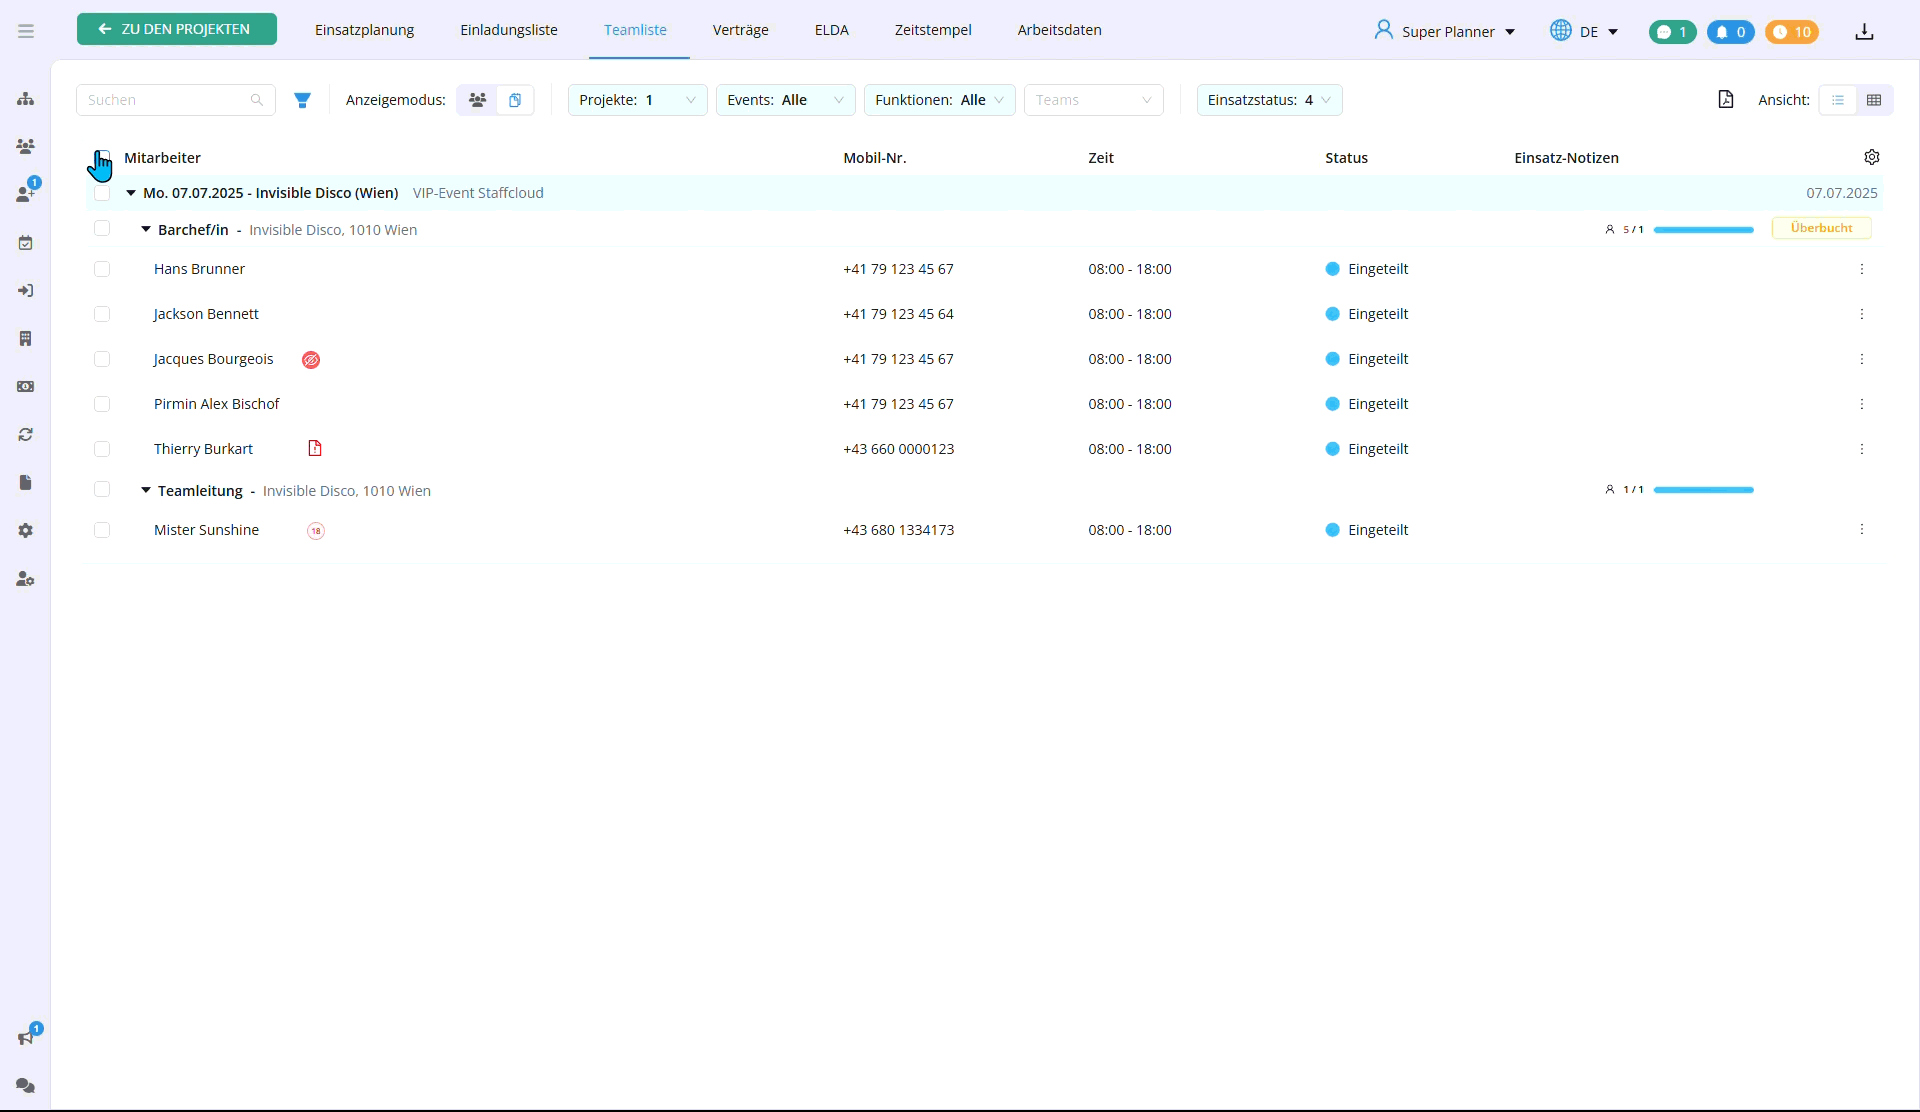Screen dimensions: 1920x1112
Task: Open table column settings gear
Action: click(1872, 157)
